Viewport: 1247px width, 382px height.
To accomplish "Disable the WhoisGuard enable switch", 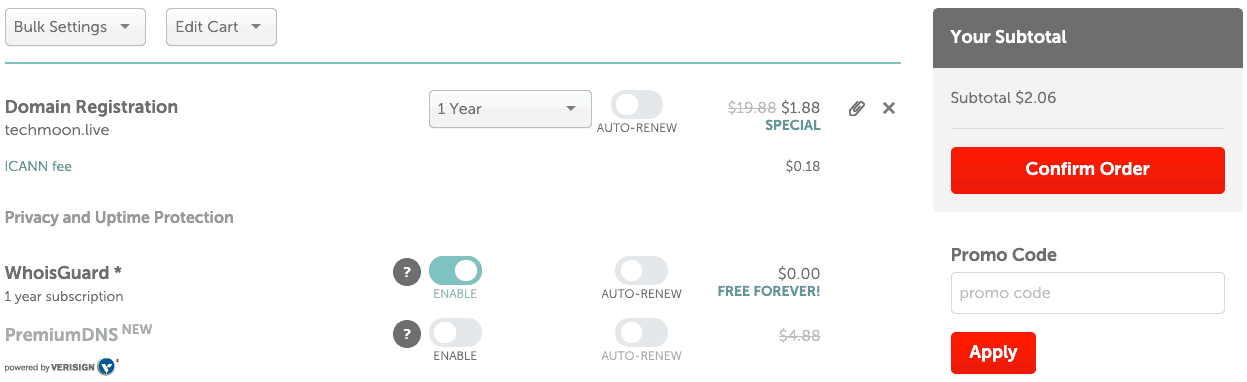I will click(x=455, y=271).
